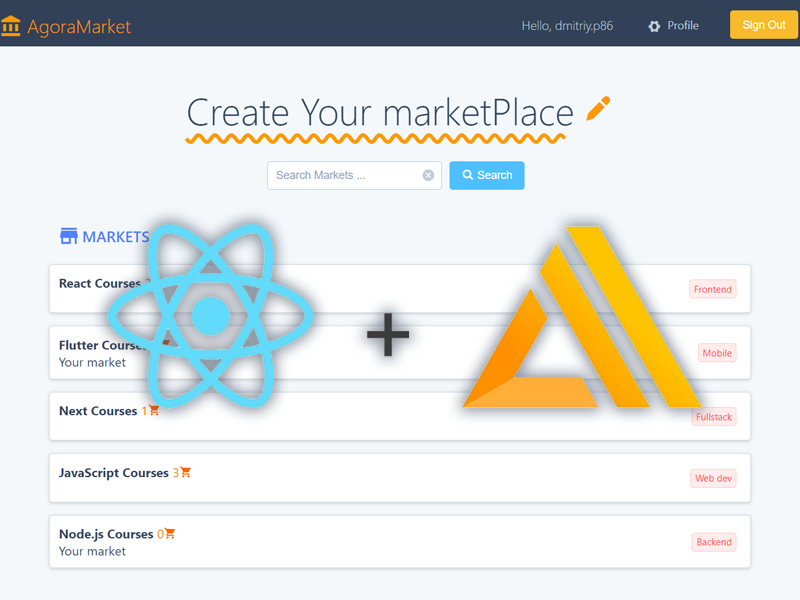The height and width of the screenshot is (600, 800).
Task: Open the Next Courses market
Action: [x=98, y=411]
